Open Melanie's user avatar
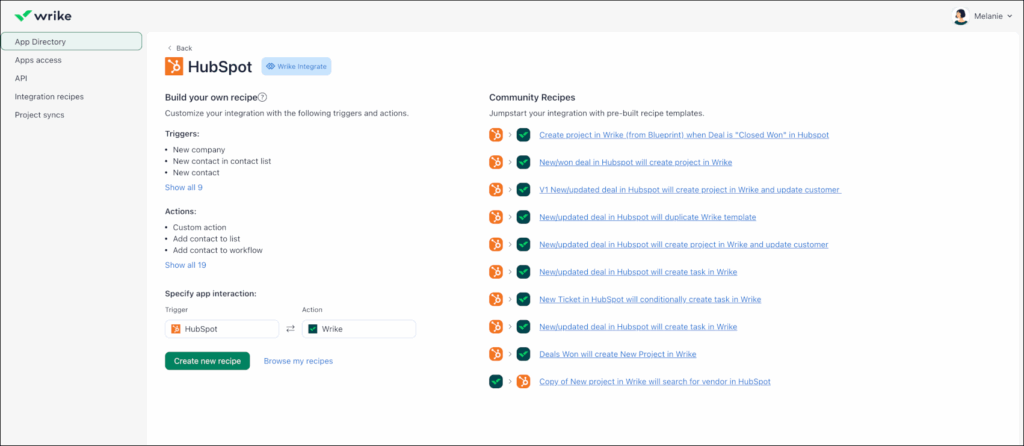The height and width of the screenshot is (446, 1024). (x=961, y=17)
